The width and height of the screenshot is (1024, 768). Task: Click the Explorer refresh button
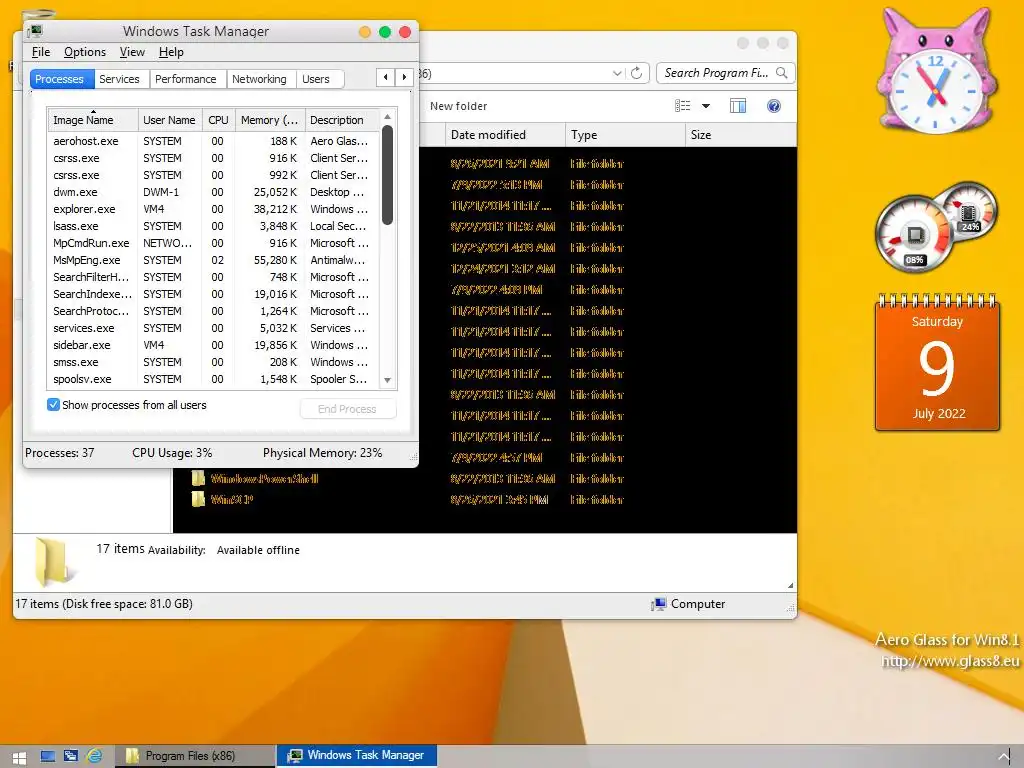coord(637,72)
